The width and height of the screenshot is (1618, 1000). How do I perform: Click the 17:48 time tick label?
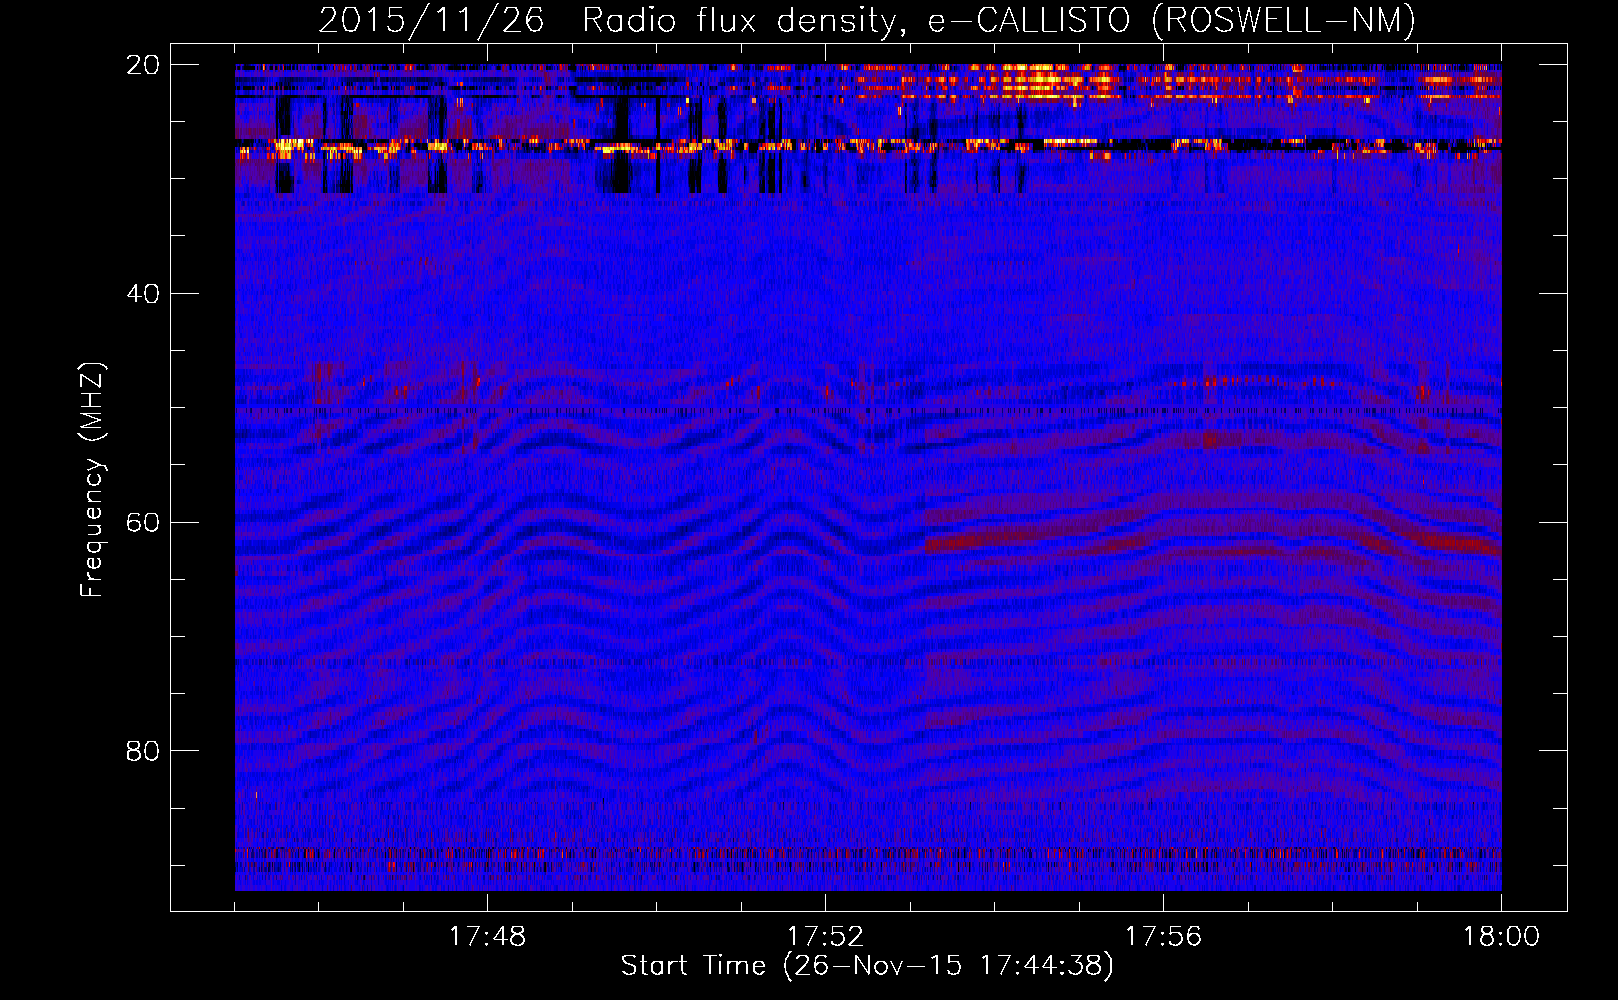[487, 937]
